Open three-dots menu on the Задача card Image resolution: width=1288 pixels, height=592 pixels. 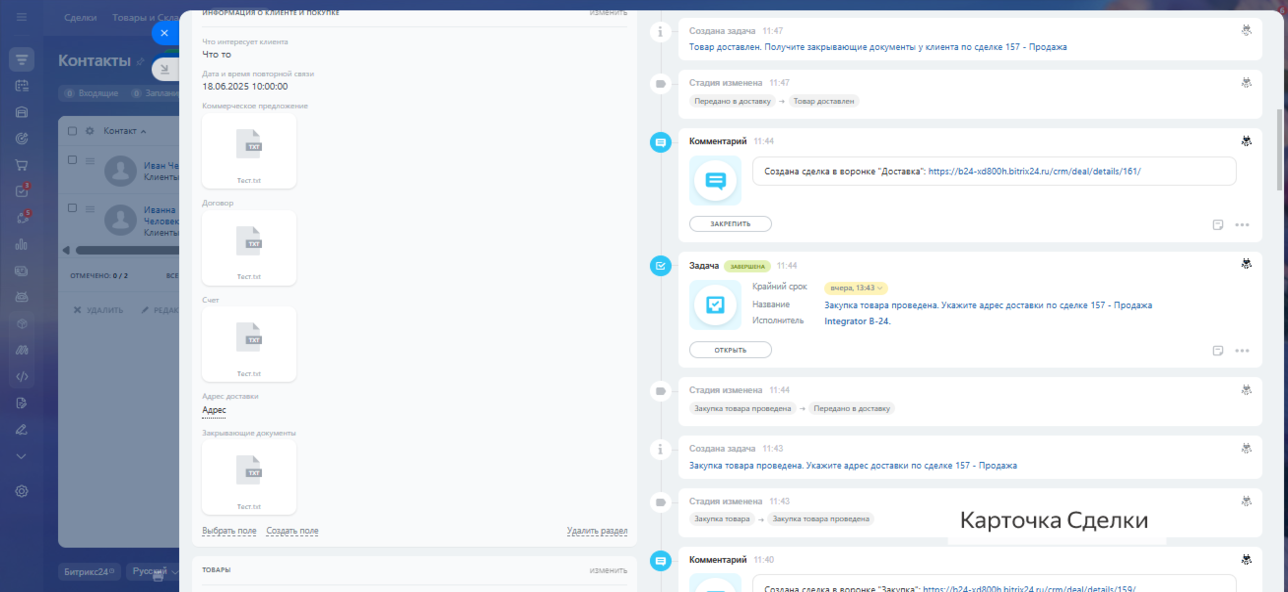point(1242,350)
